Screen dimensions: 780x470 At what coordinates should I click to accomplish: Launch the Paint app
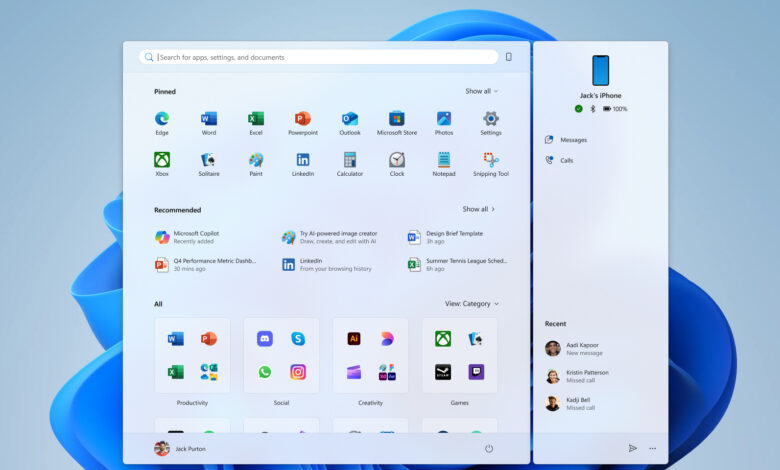(x=256, y=164)
